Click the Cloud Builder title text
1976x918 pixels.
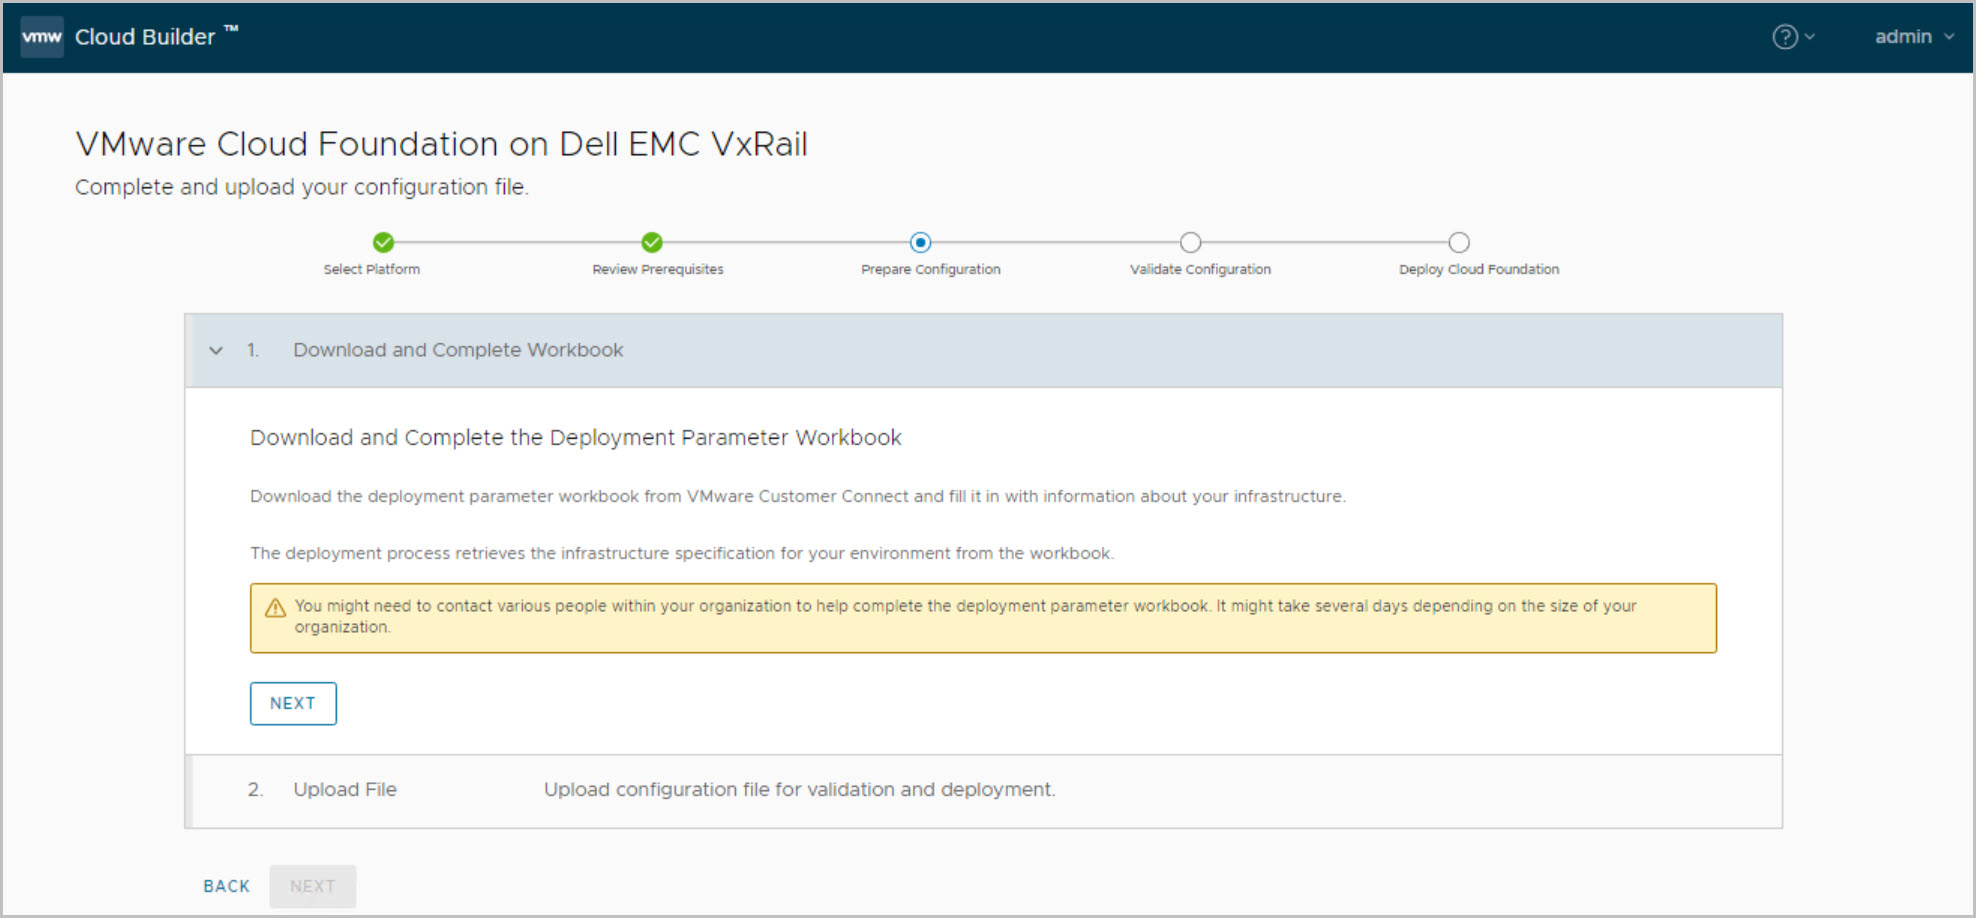pos(145,37)
